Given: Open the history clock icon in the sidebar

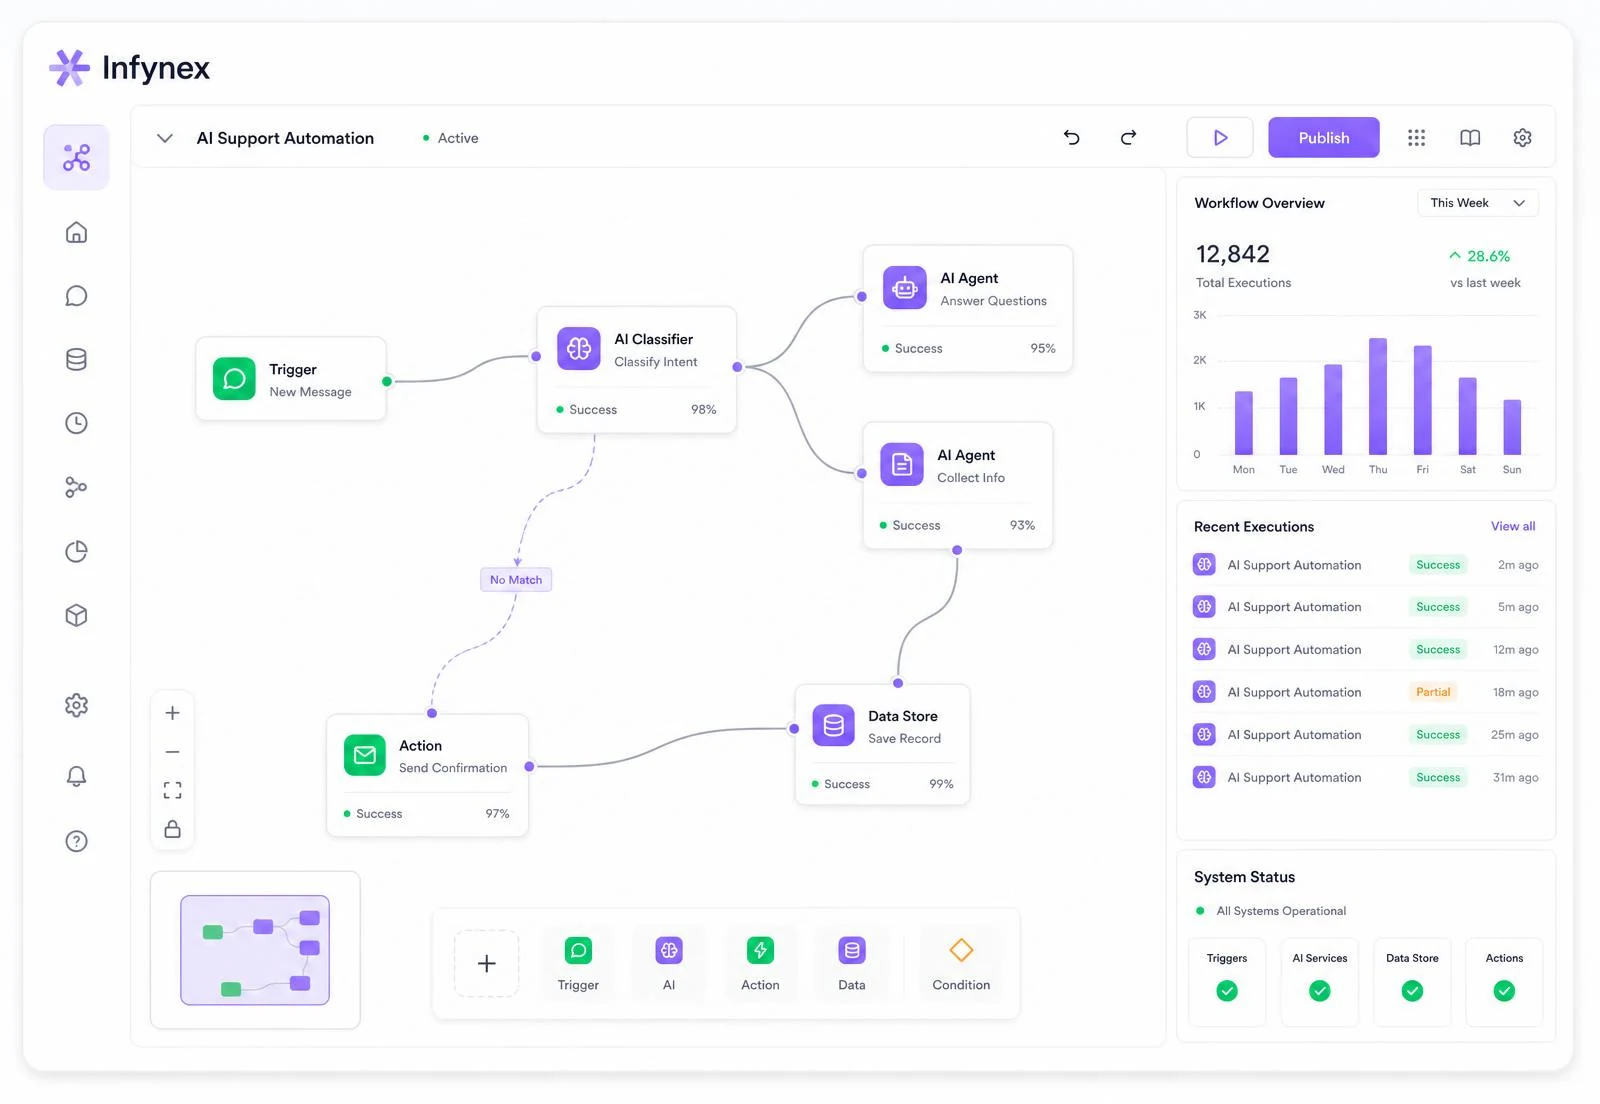Looking at the screenshot, I should pos(76,423).
